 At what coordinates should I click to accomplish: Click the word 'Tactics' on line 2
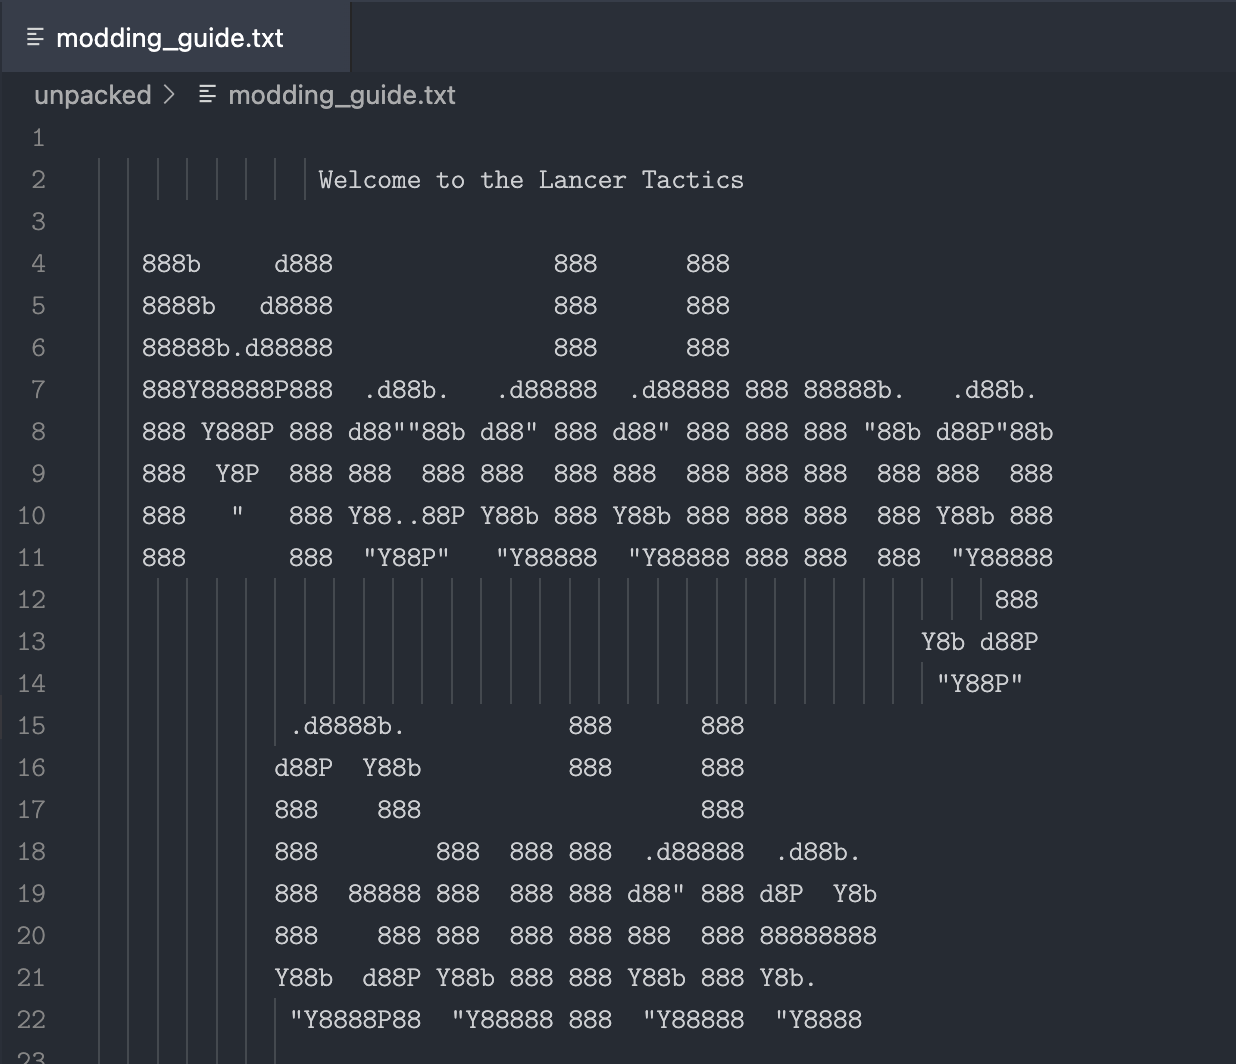pos(692,180)
